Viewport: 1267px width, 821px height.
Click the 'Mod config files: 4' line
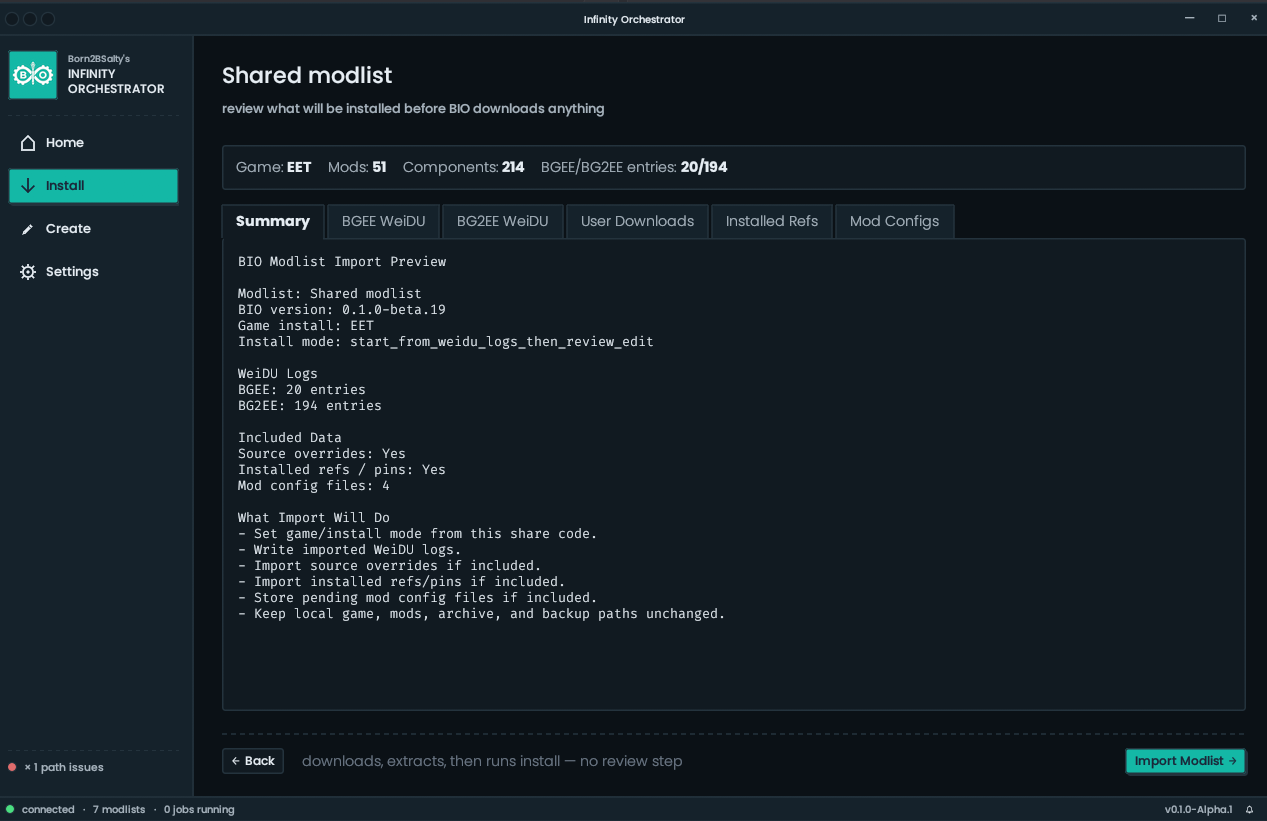[314, 486]
